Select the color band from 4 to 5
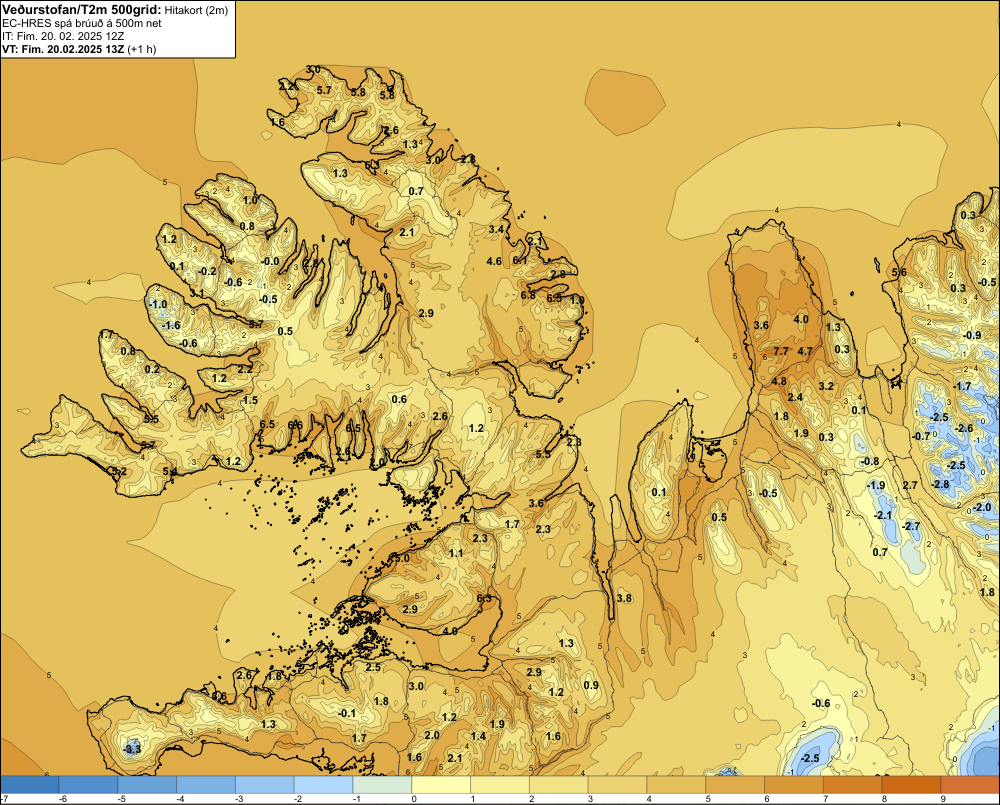Image resolution: width=1000 pixels, height=805 pixels. (676, 785)
